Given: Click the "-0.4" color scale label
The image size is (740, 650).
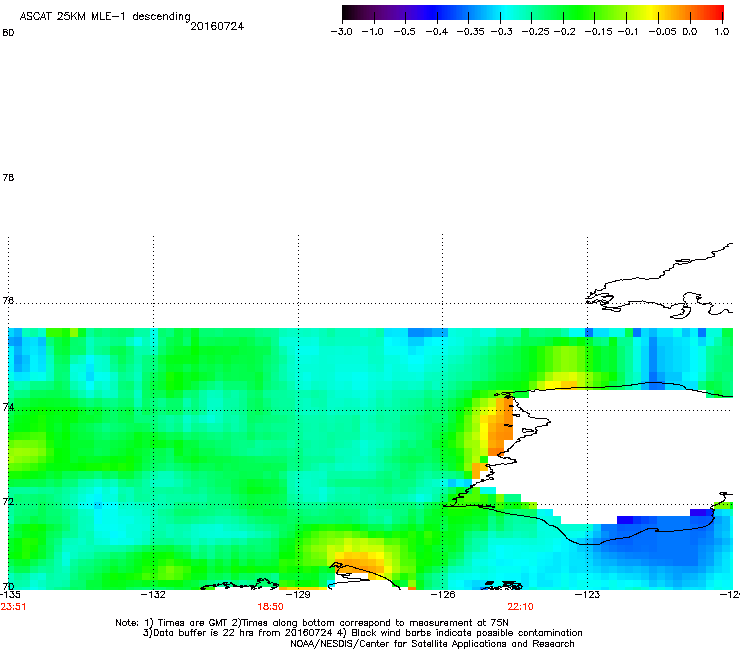Looking at the screenshot, I should pyautogui.click(x=437, y=32).
